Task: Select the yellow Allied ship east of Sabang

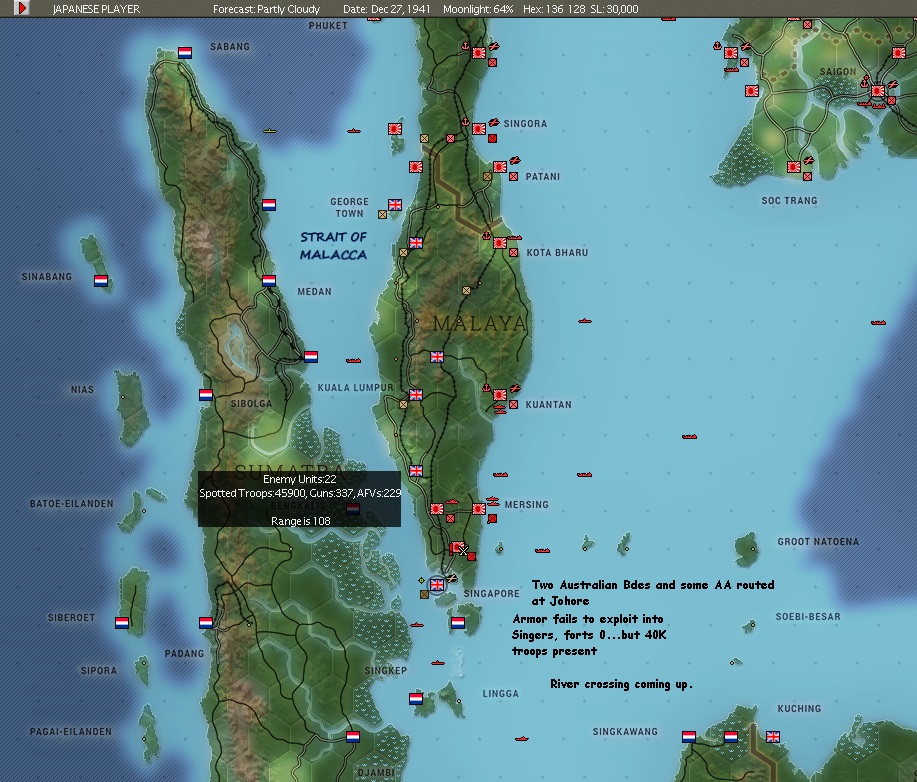Action: [270, 130]
